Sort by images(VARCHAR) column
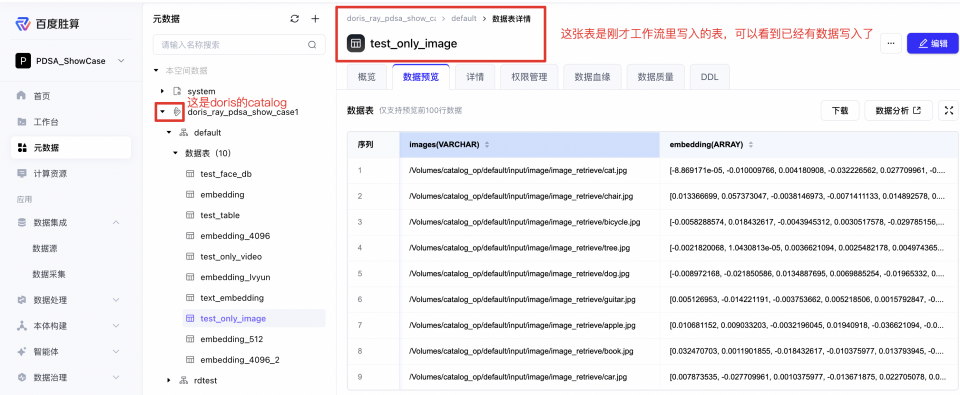 487,145
